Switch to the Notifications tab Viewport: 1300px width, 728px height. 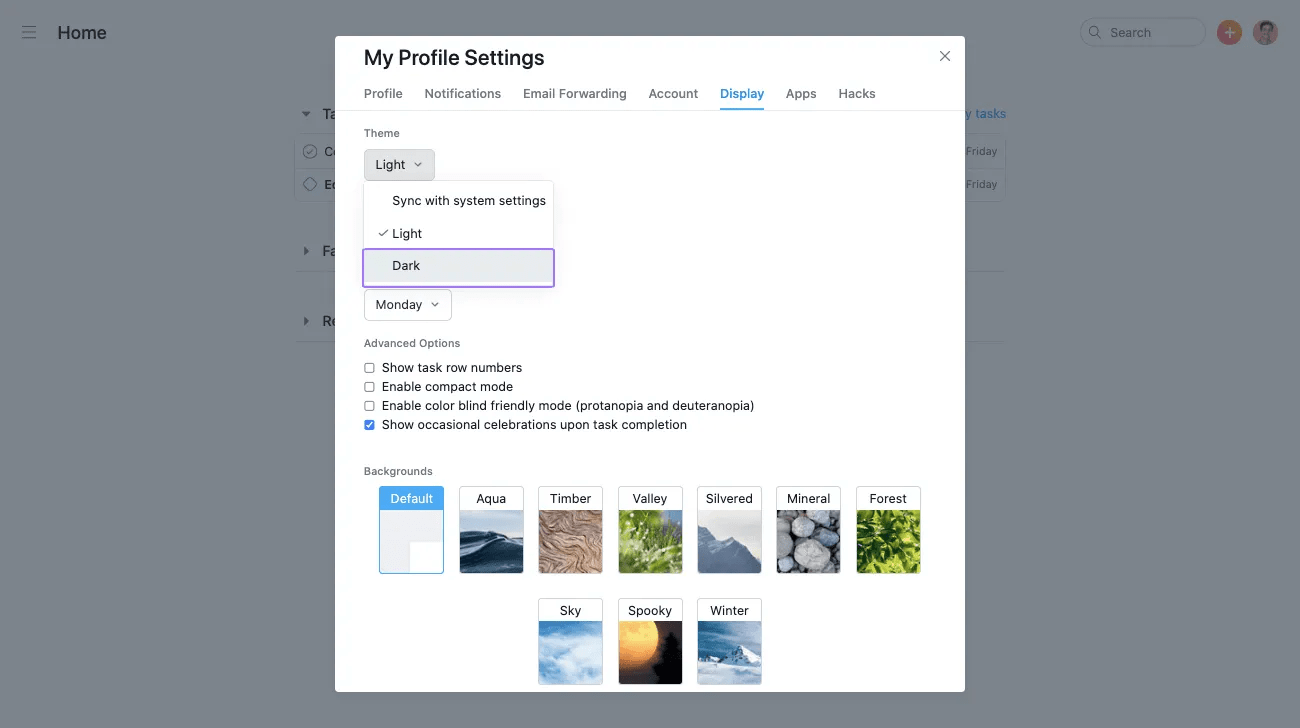(x=462, y=94)
